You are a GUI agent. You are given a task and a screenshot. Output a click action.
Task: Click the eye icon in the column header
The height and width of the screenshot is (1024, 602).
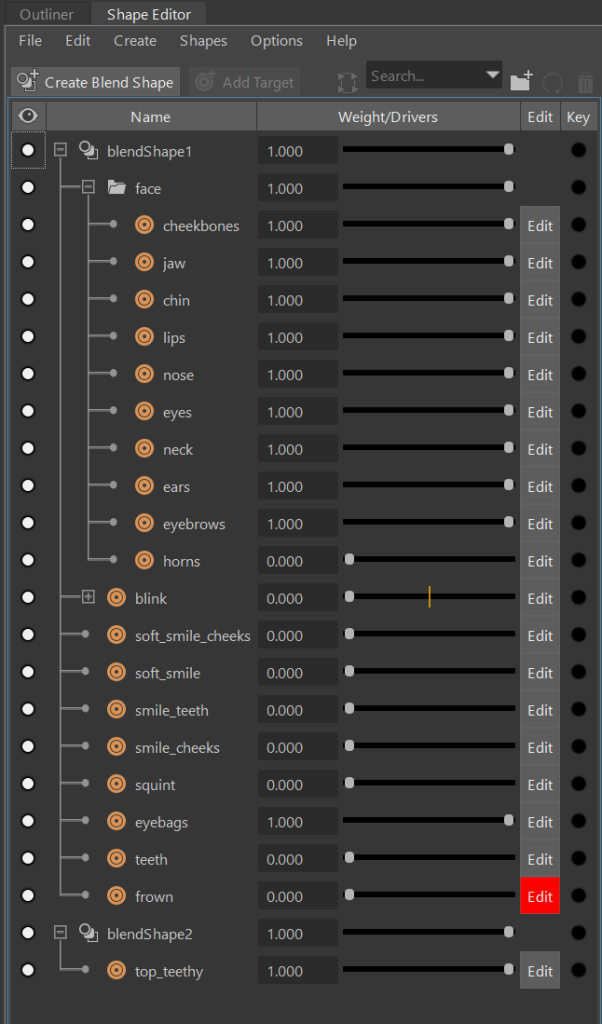pos(28,116)
